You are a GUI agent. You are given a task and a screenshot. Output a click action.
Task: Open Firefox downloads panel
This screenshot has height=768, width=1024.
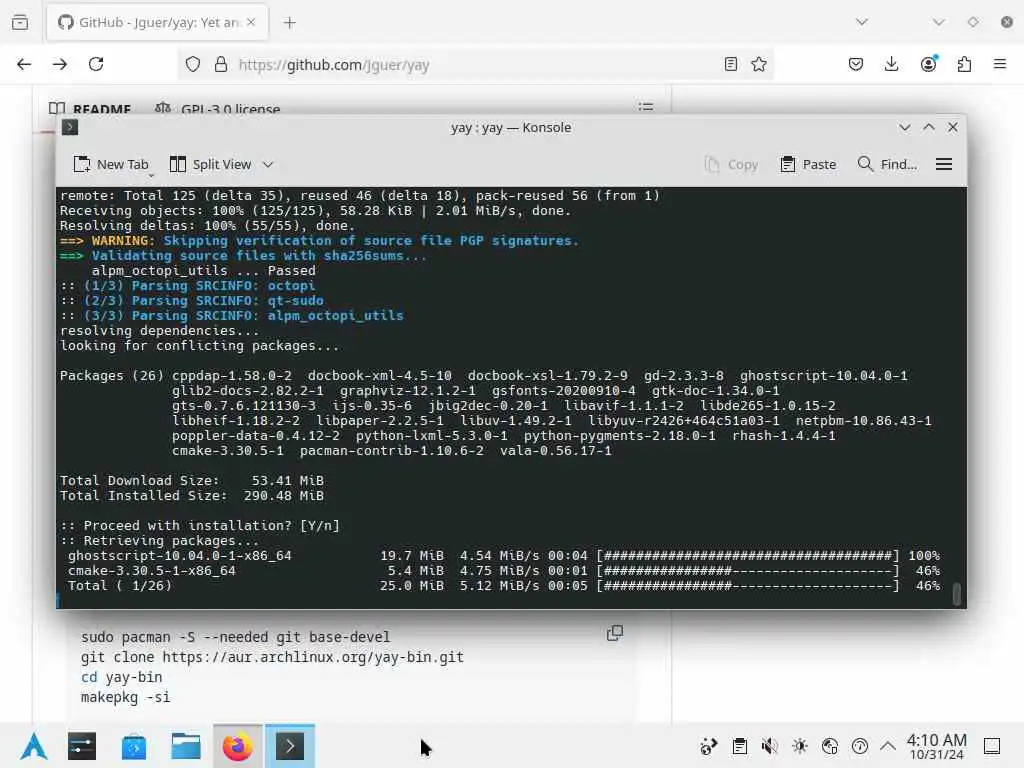coord(891,64)
